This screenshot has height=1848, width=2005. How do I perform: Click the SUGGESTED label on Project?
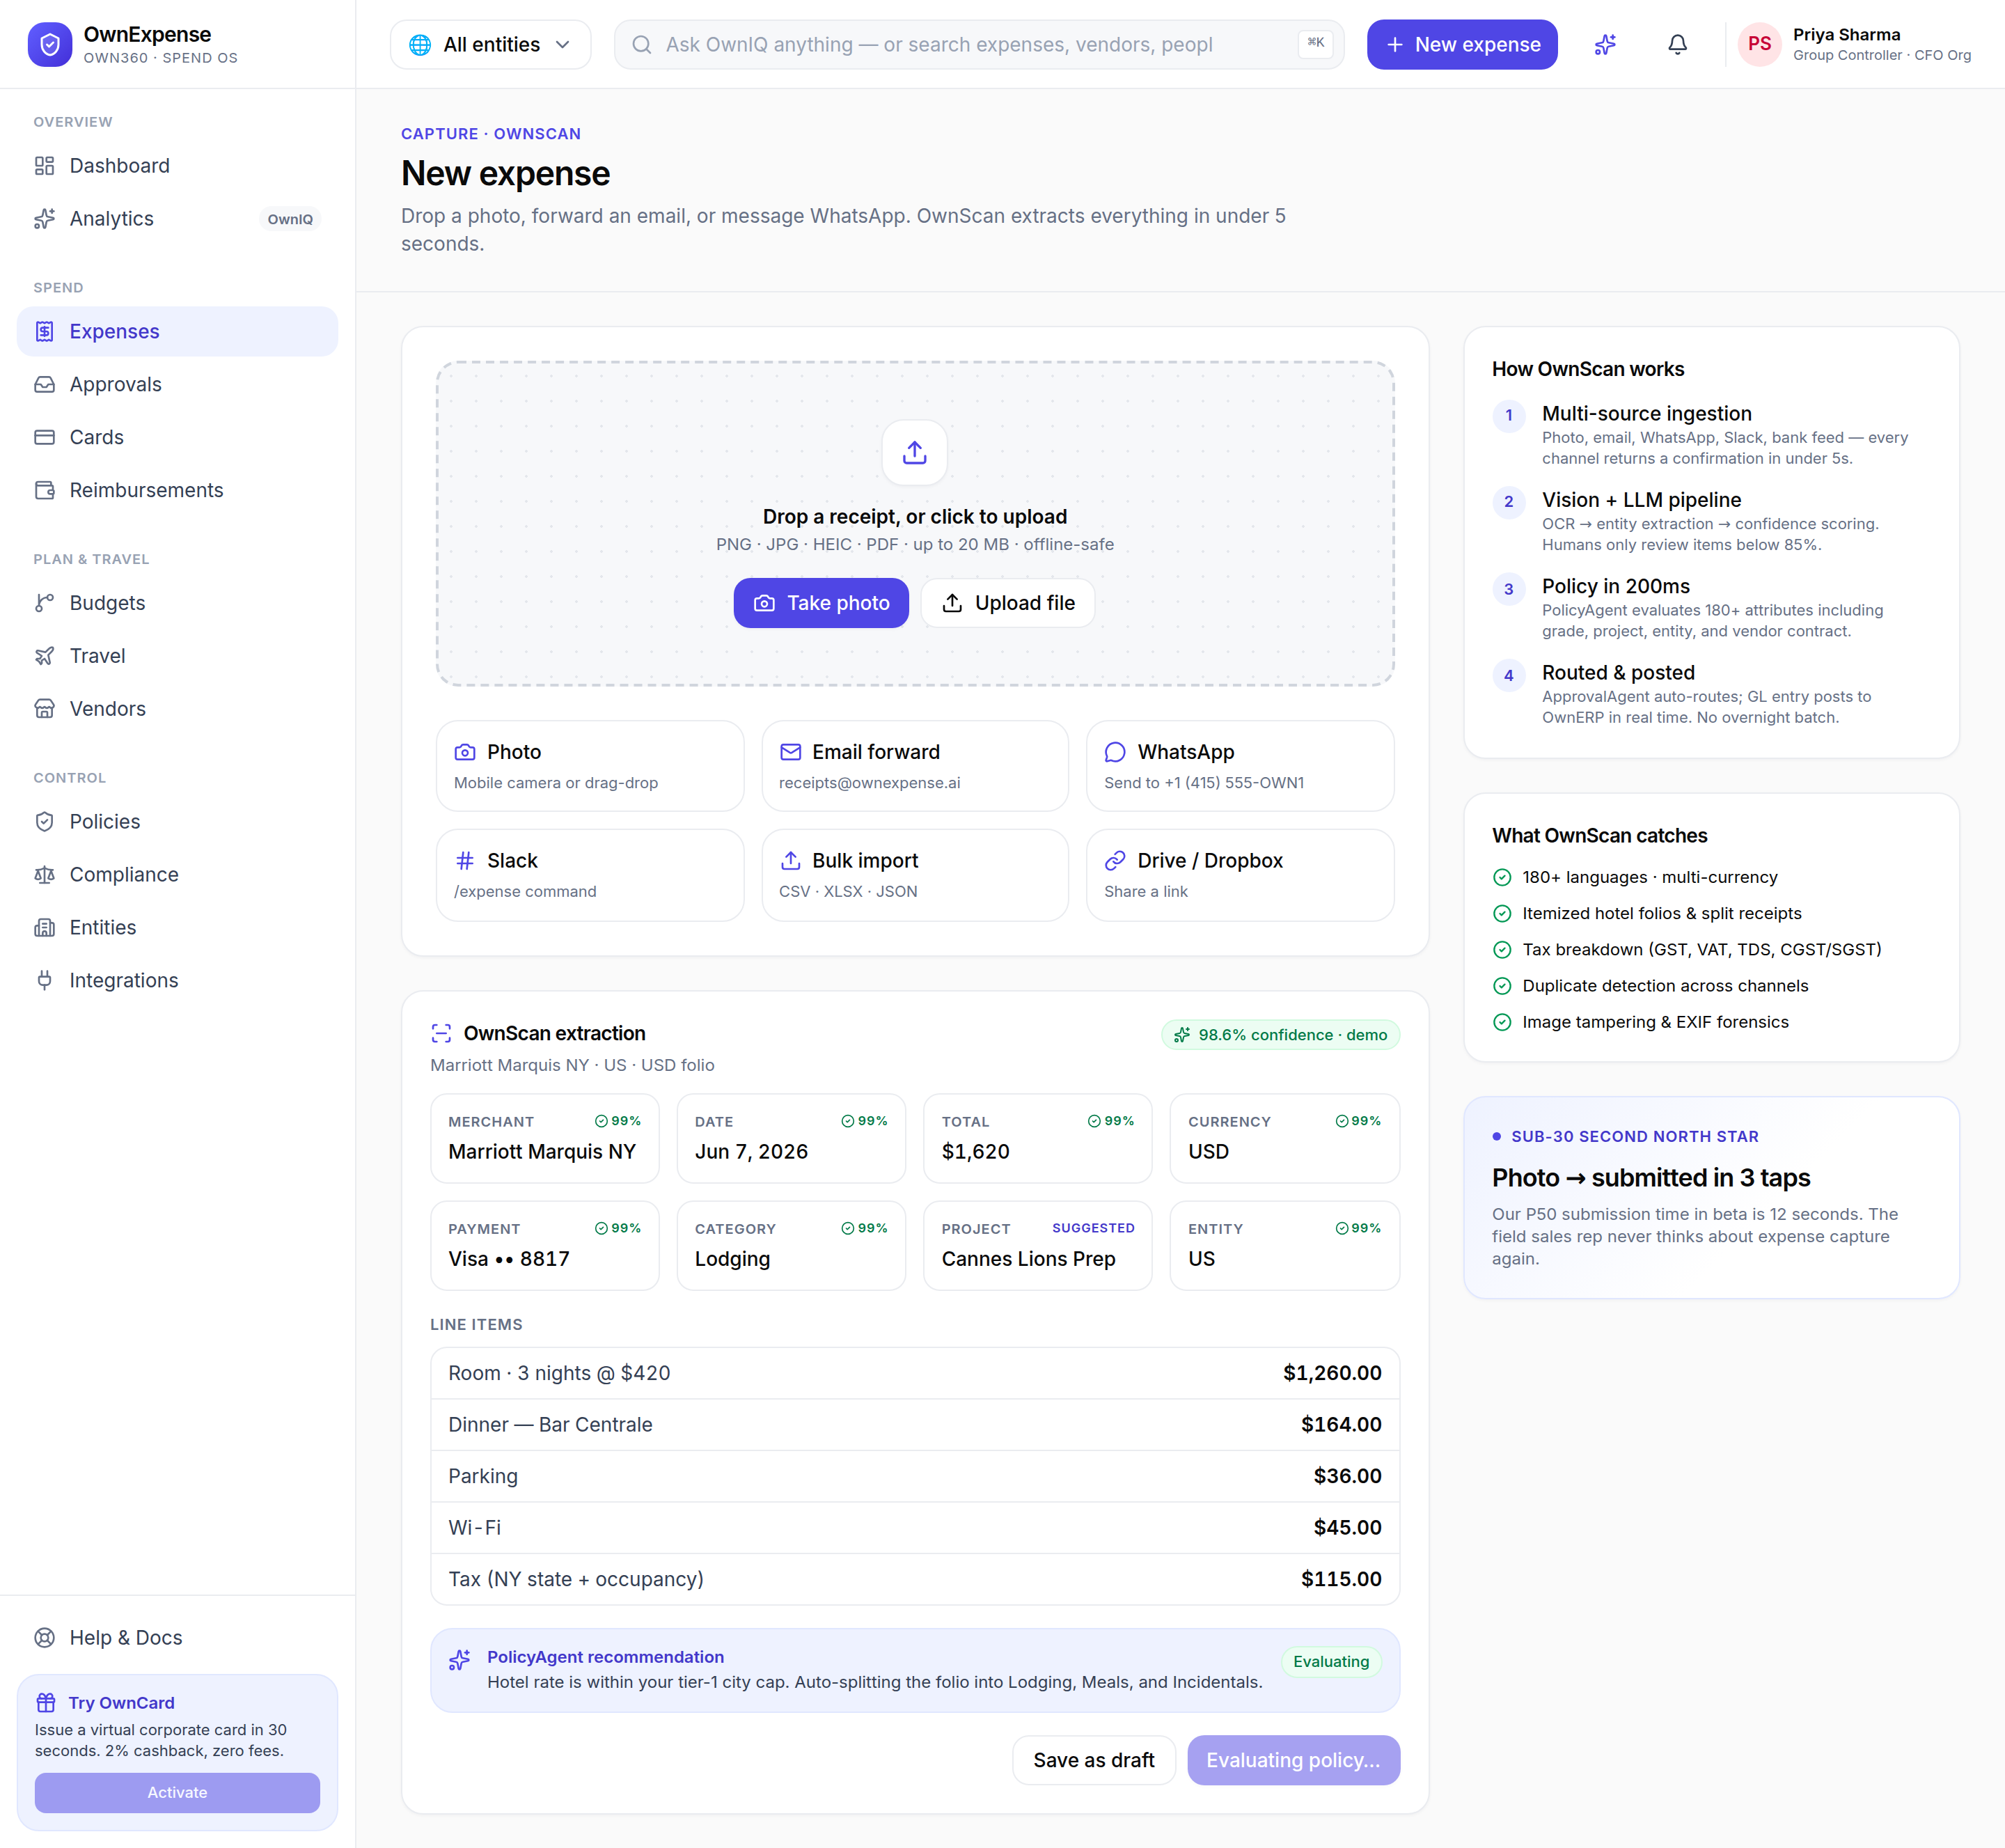(1093, 1228)
